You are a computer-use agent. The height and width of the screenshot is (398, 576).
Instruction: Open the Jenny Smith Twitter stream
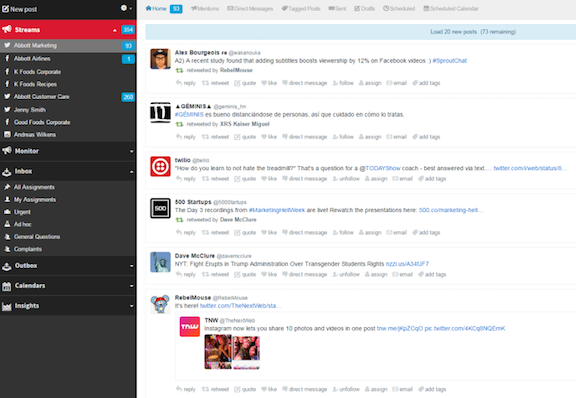click(68, 110)
